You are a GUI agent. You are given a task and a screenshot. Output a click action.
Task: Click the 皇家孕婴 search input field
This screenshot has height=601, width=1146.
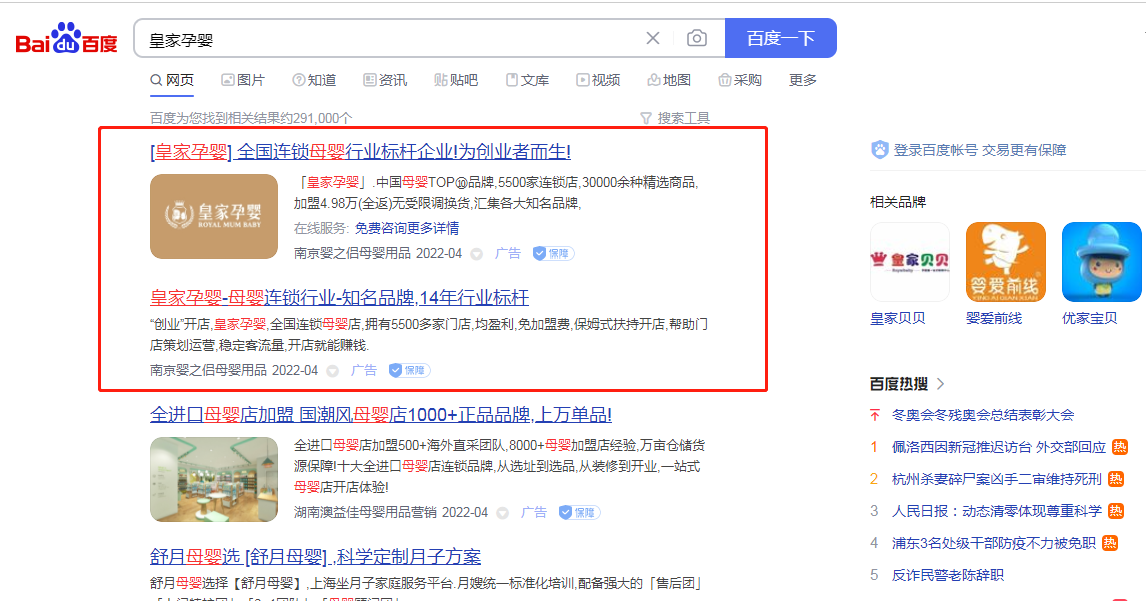[390, 39]
